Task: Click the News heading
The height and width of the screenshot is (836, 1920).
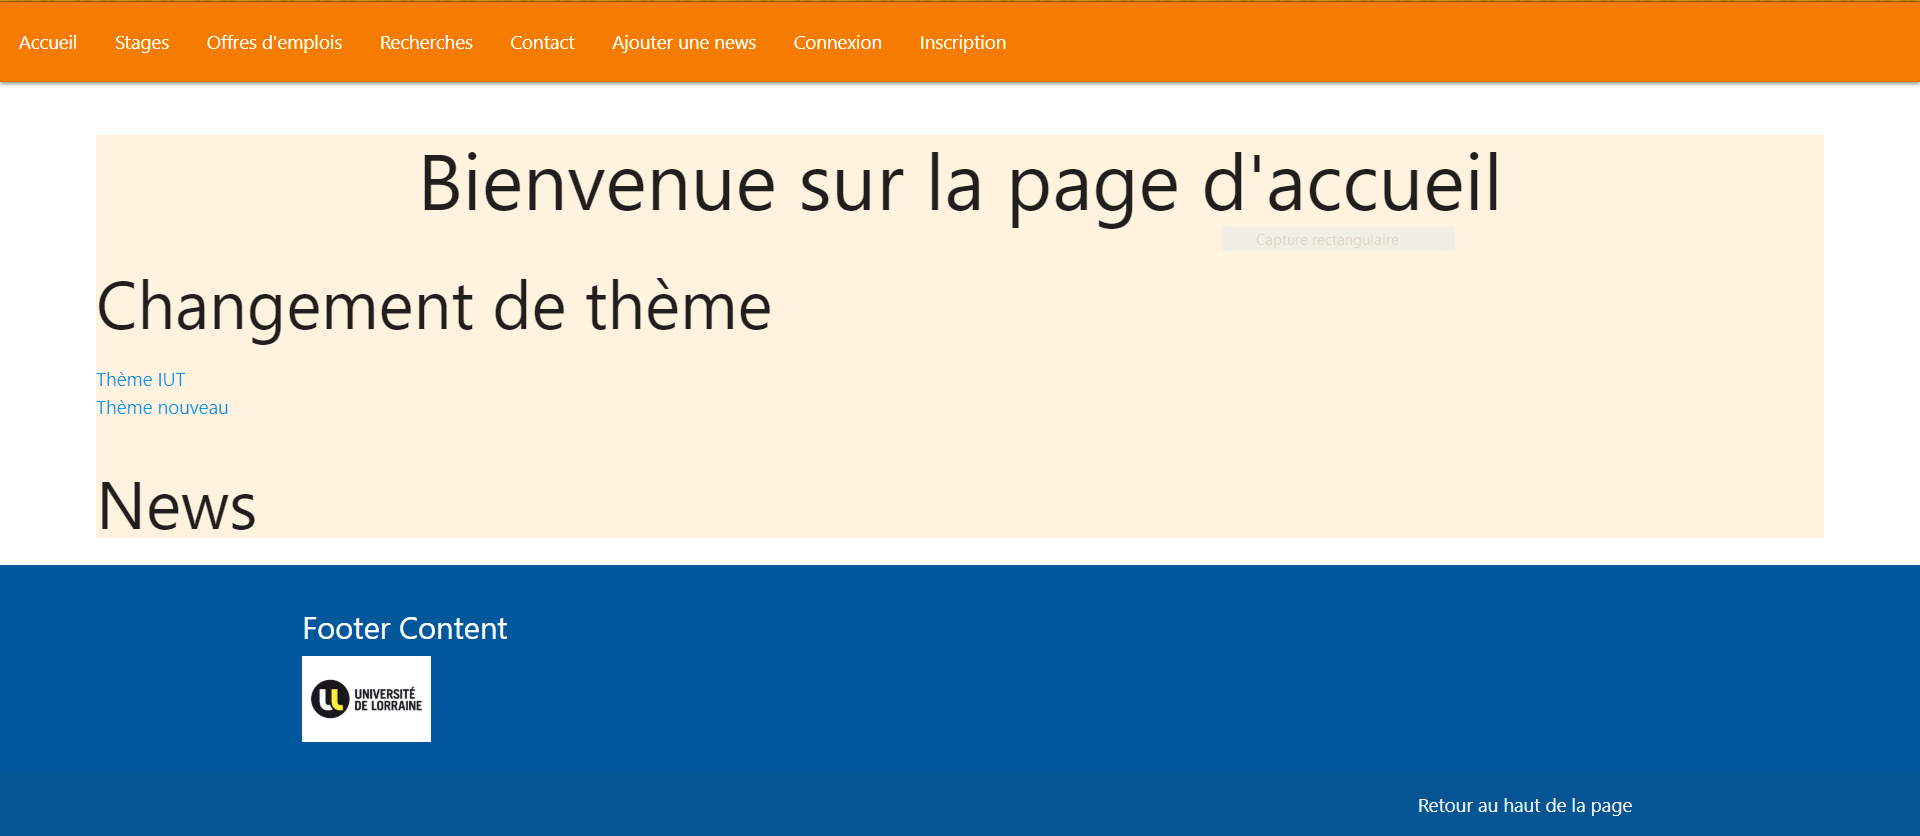Action: point(177,506)
